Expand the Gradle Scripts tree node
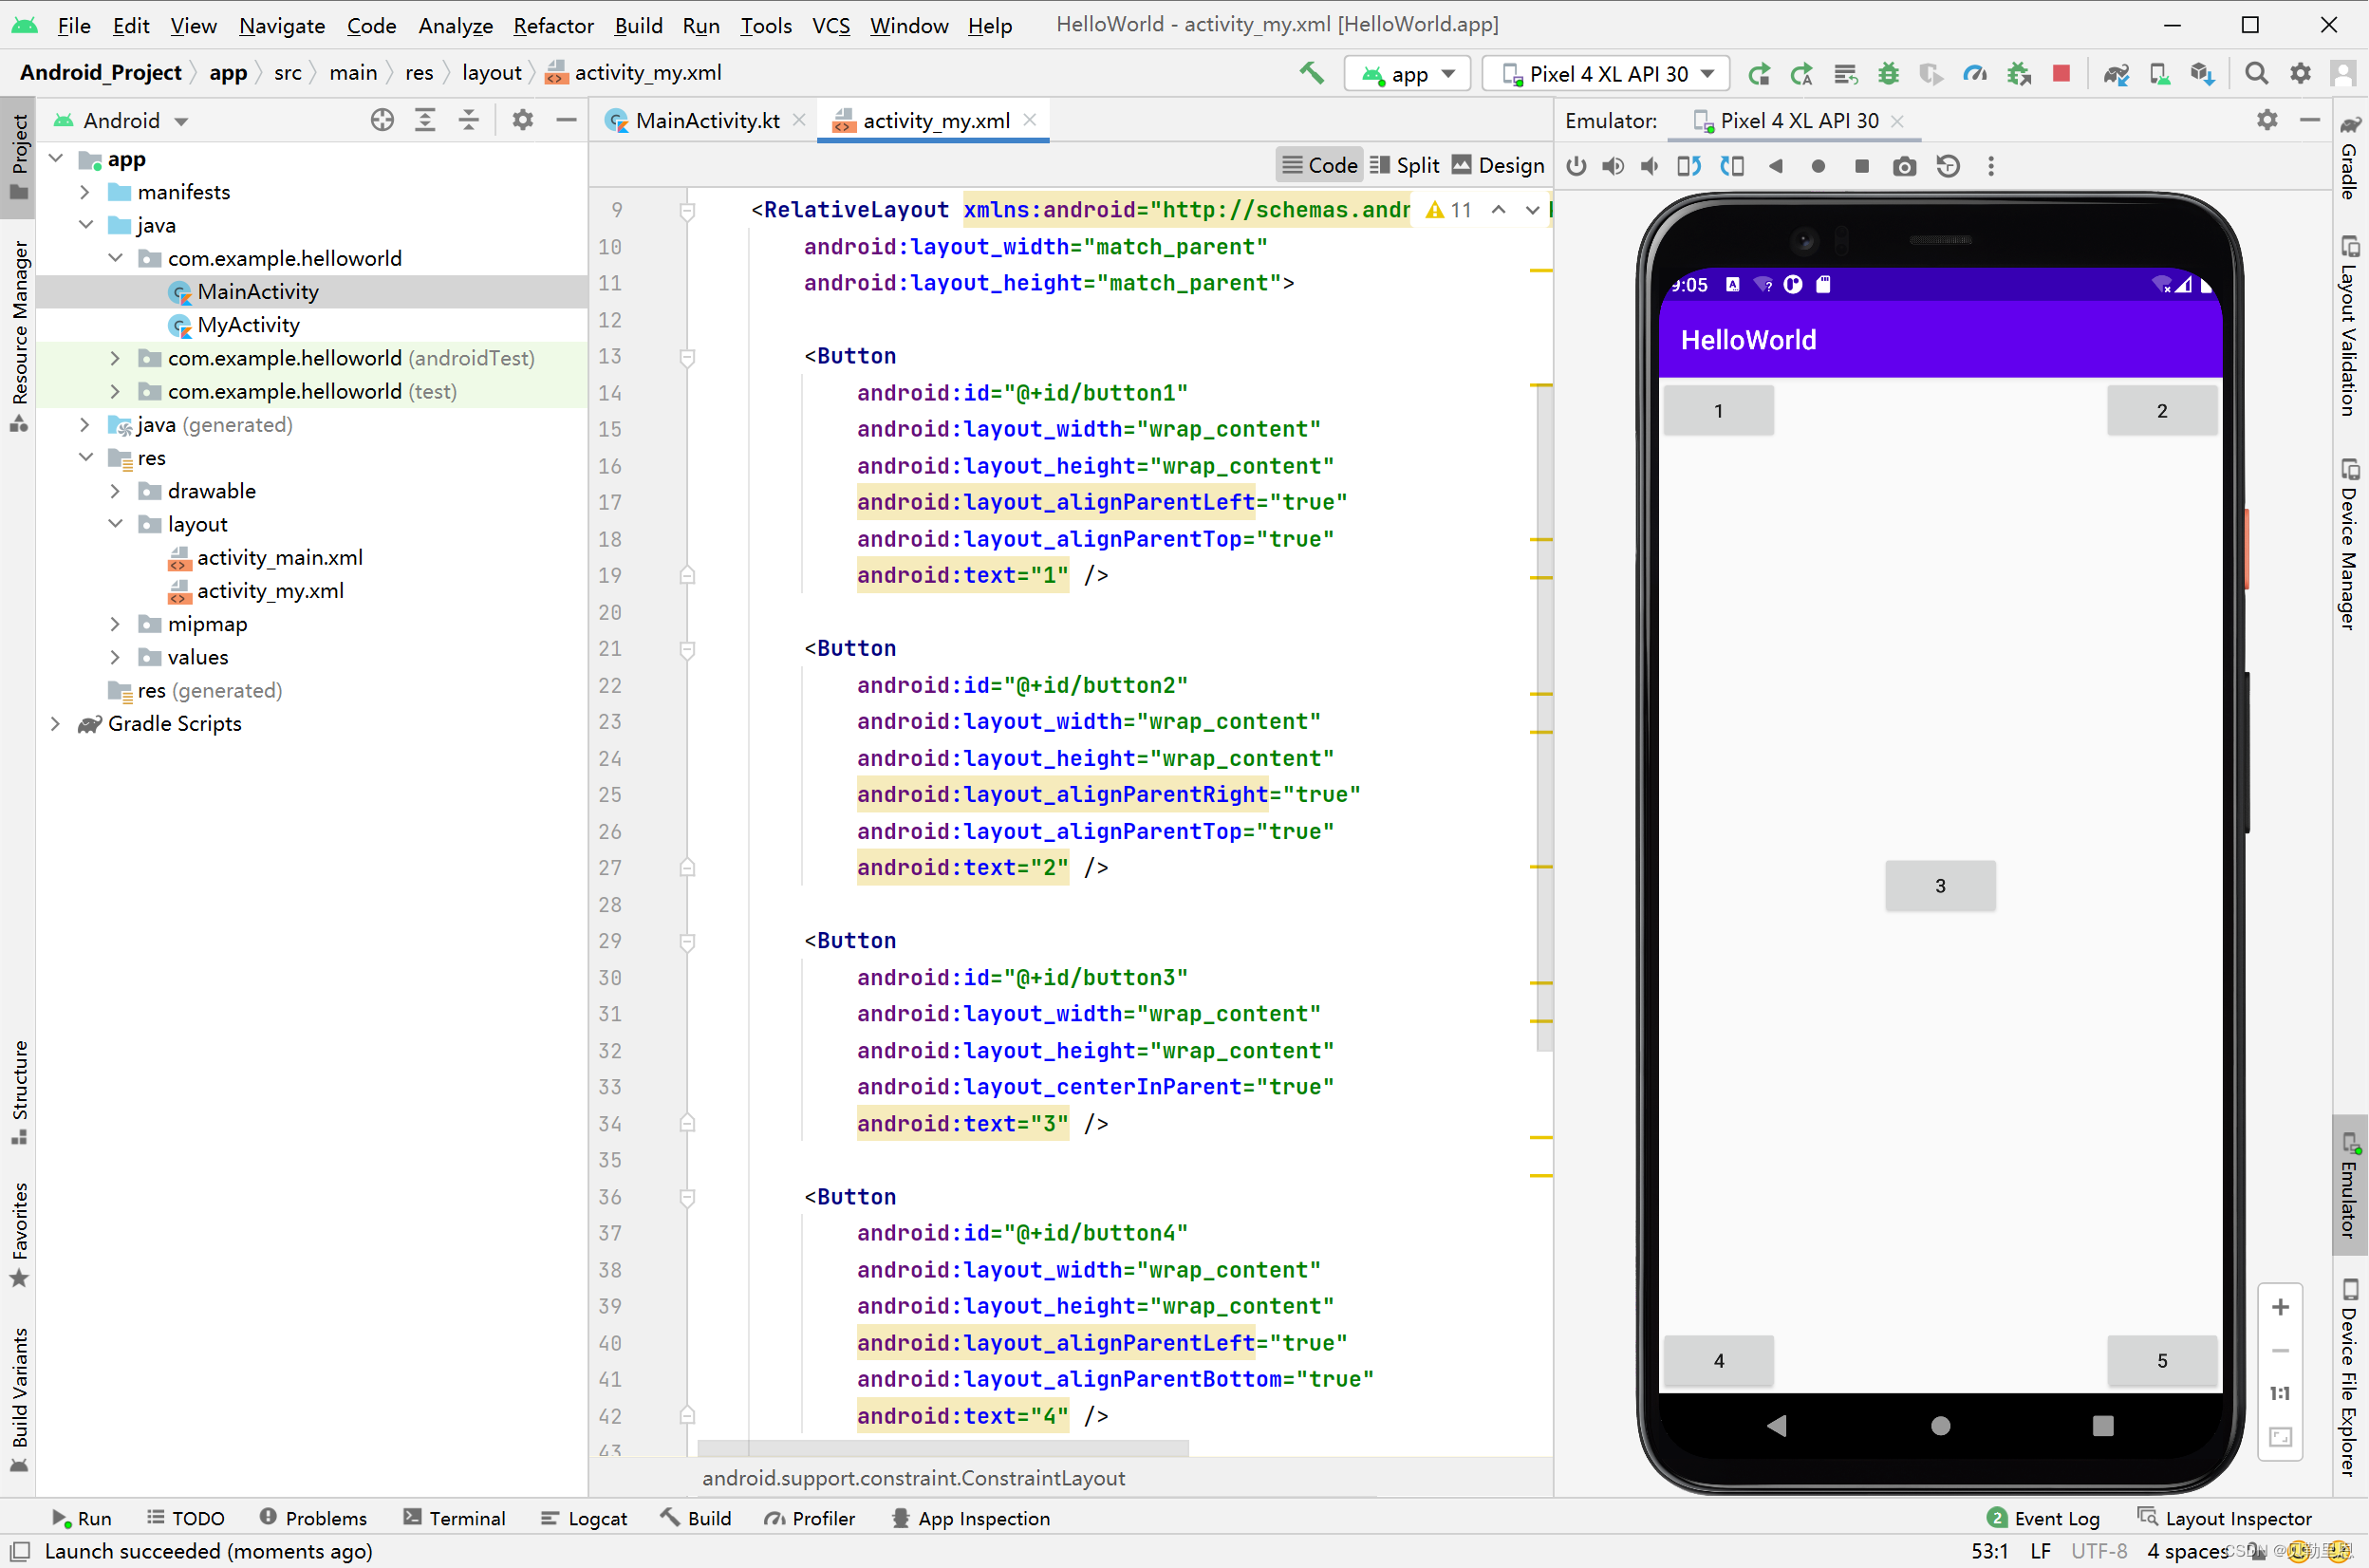The height and width of the screenshot is (1568, 2369). pos(56,723)
